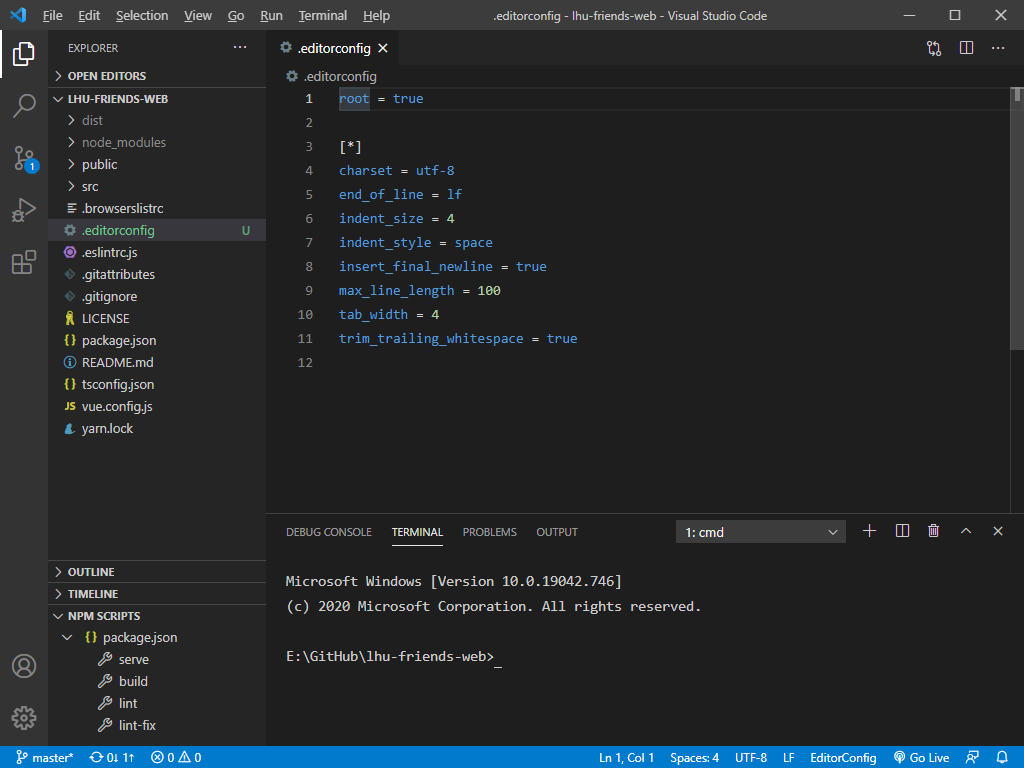Open the Search view in activity bar

[24, 105]
